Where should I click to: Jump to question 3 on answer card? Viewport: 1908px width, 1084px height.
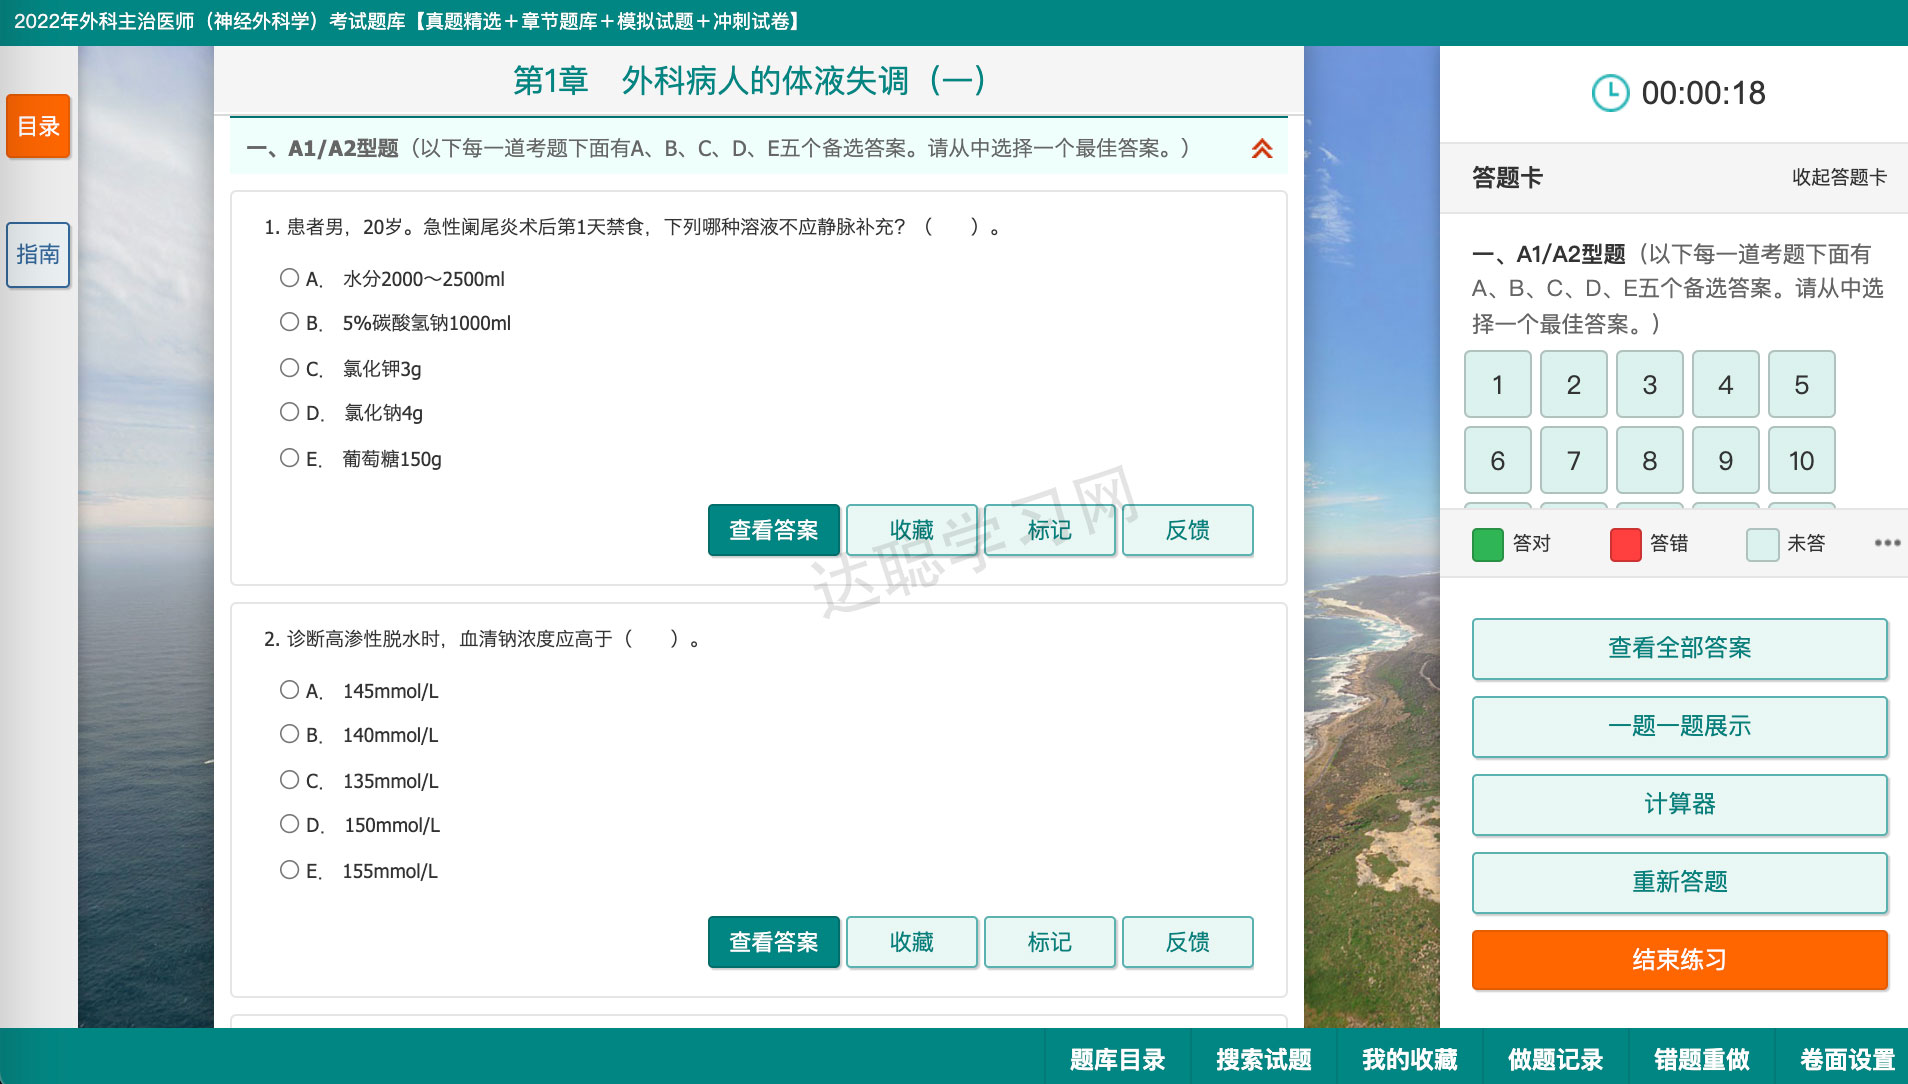tap(1650, 385)
